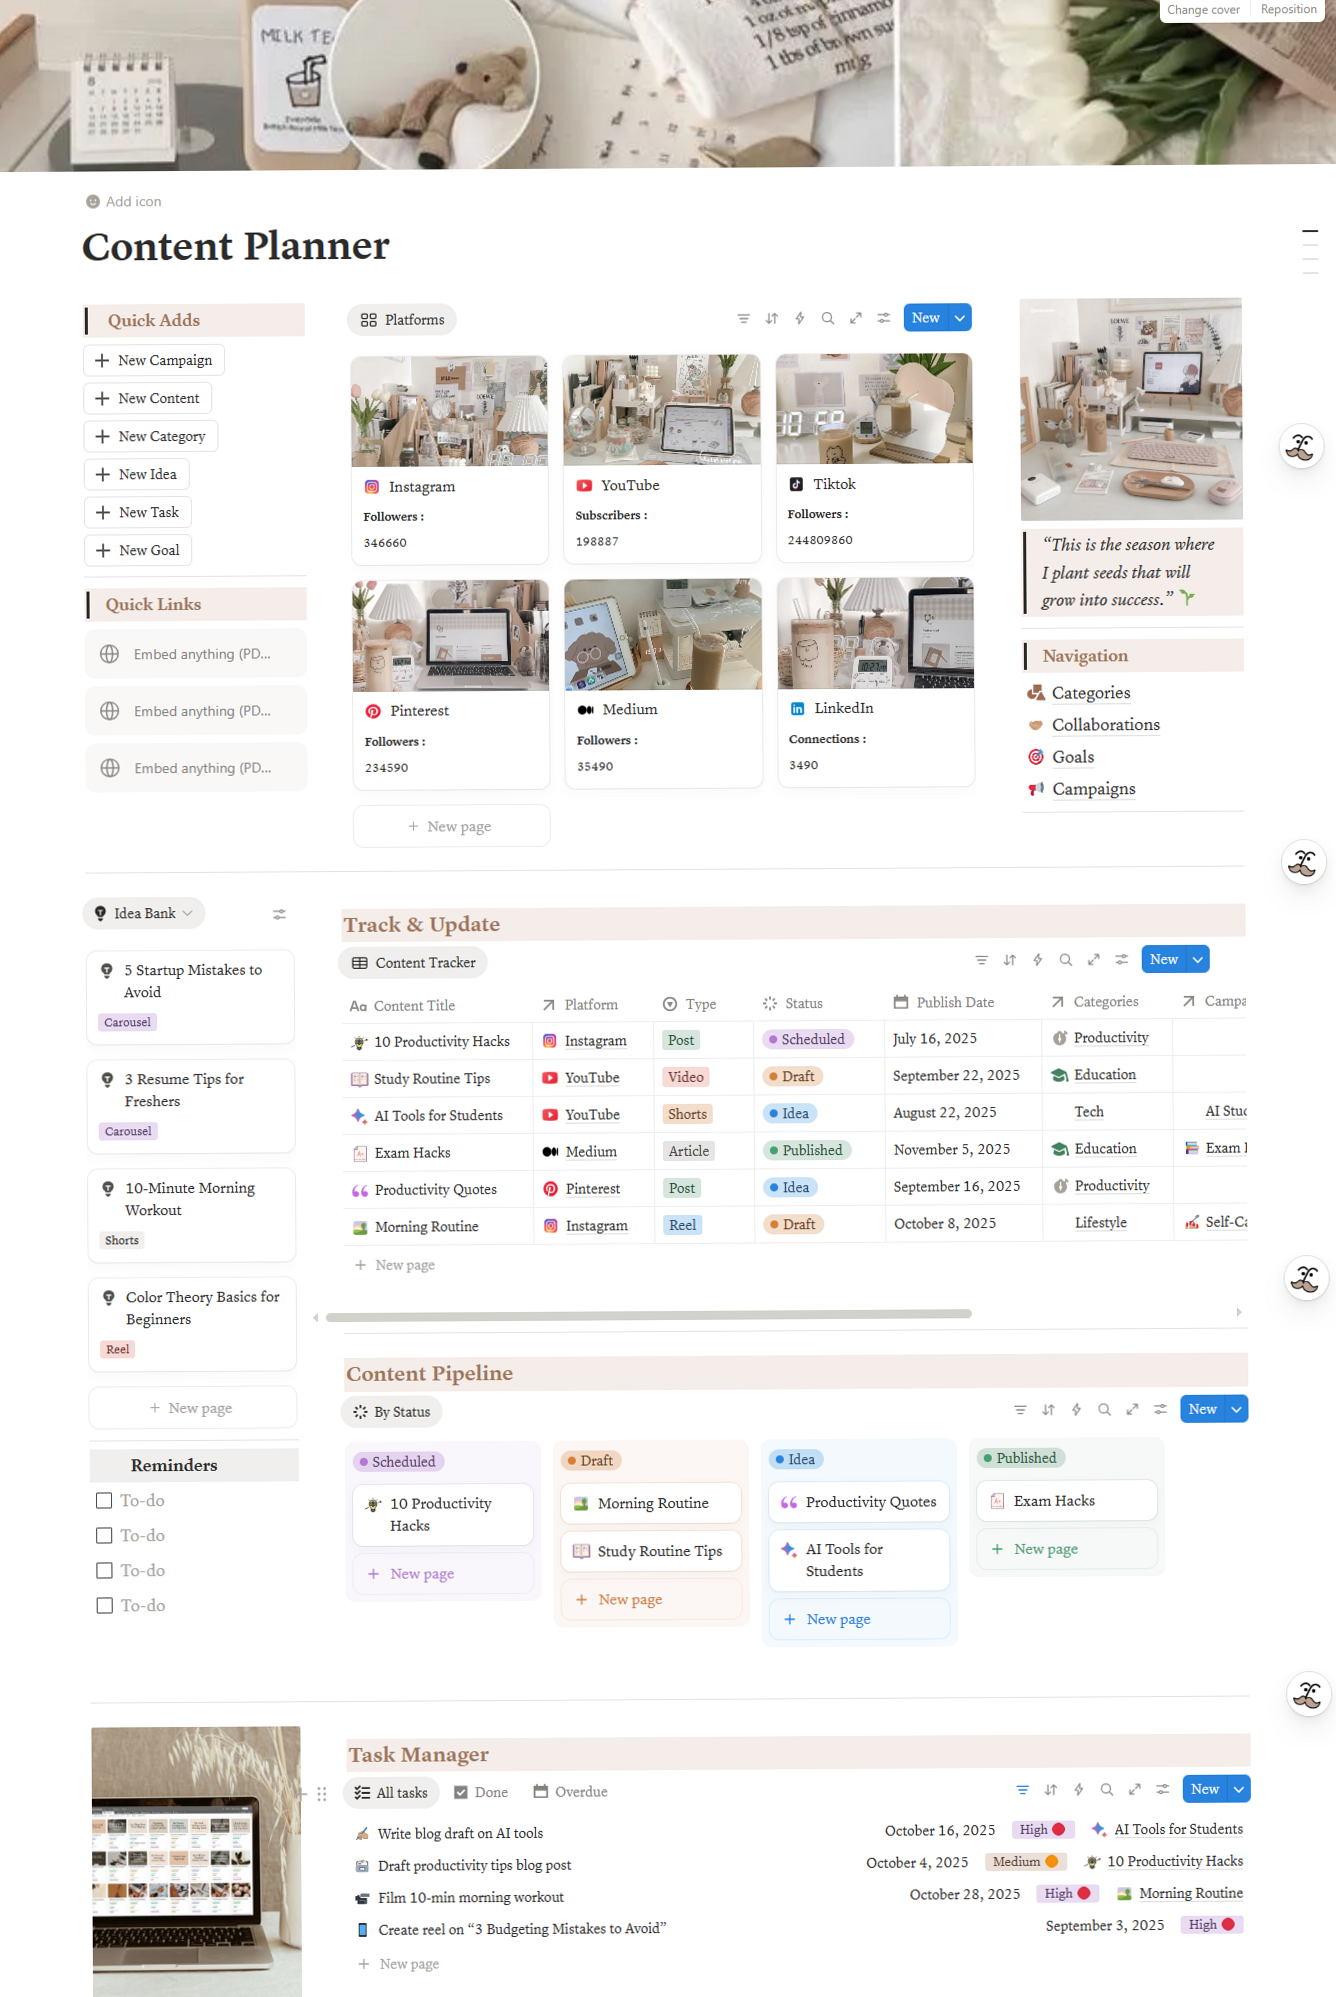Click the Idea Bank settings sliders icon
1336x1997 pixels.
[x=279, y=913]
